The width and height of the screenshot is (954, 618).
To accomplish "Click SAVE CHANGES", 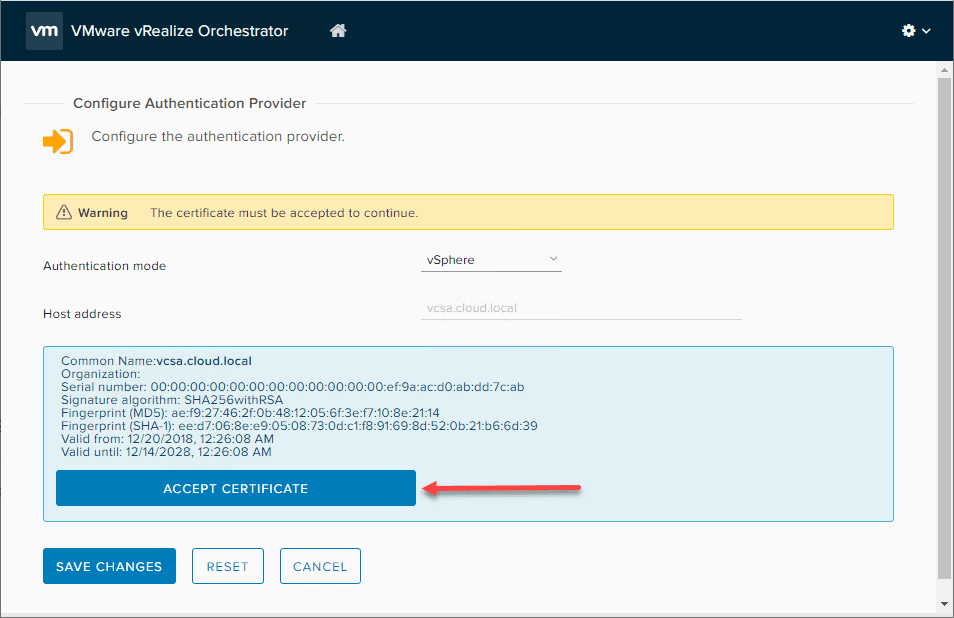I will pyautogui.click(x=109, y=566).
